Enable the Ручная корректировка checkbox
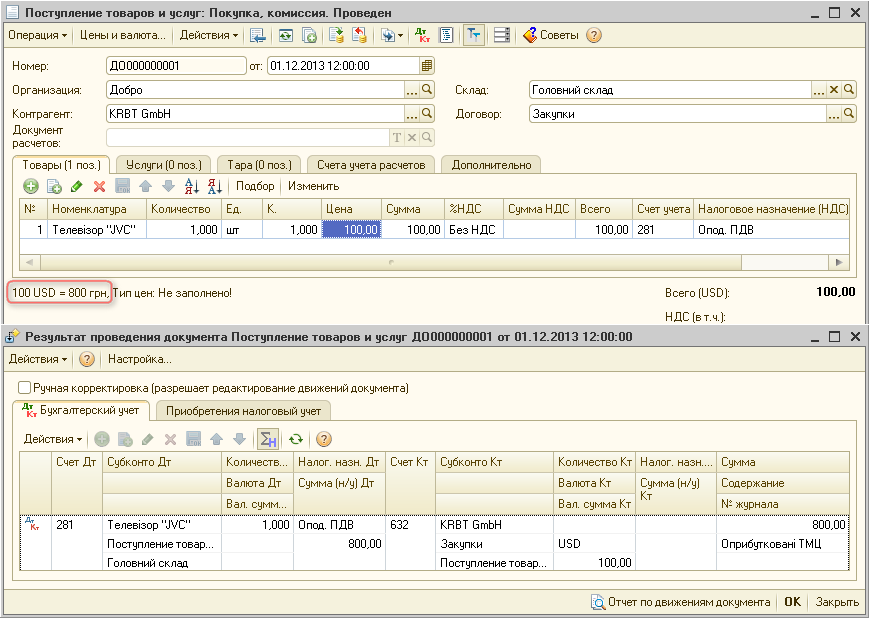This screenshot has height=618, width=869. tap(25, 388)
